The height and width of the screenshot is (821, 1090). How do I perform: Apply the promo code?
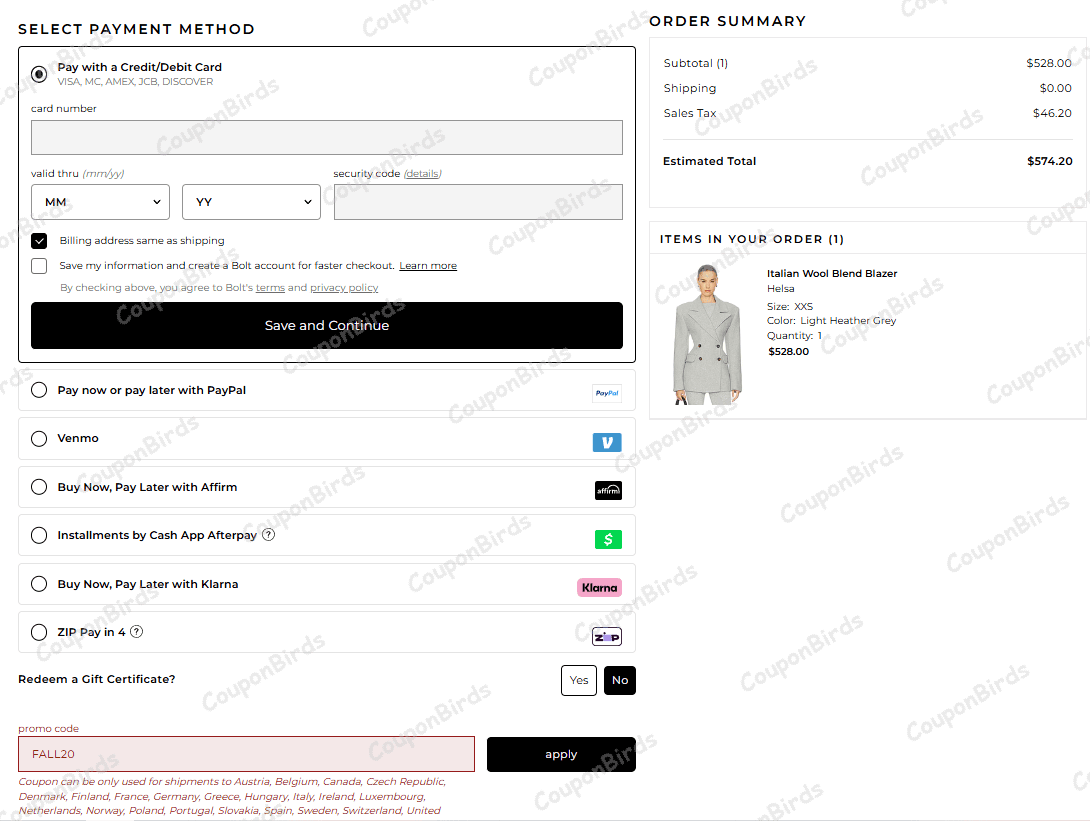[561, 754]
